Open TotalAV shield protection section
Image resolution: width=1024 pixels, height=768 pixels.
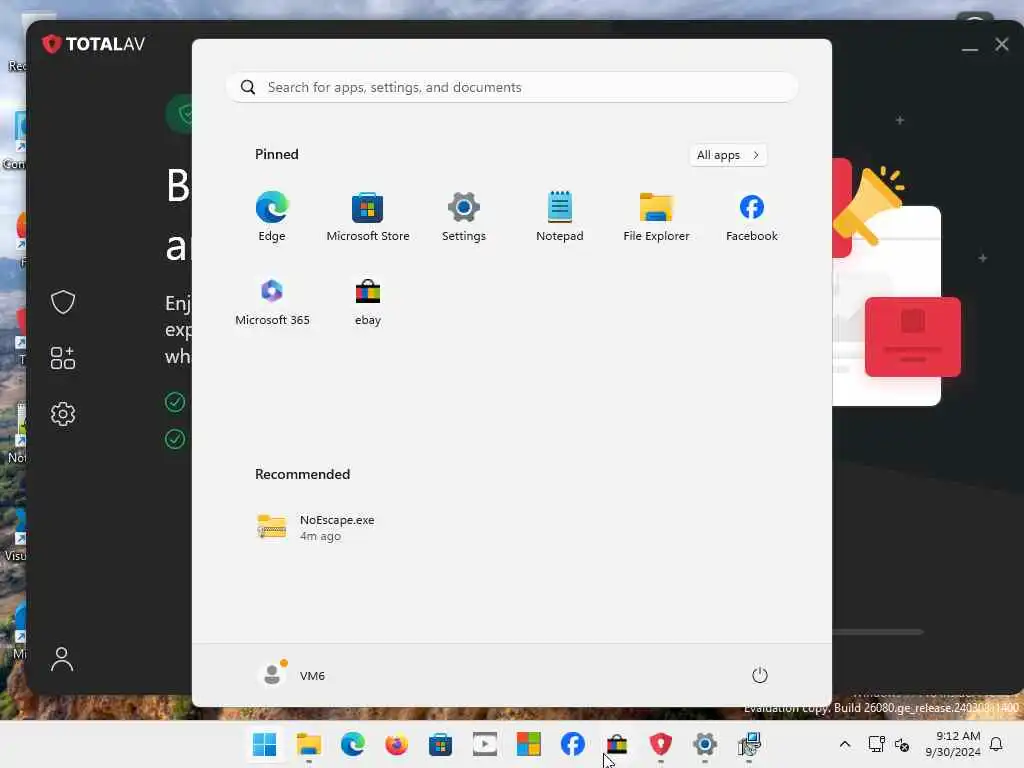point(63,302)
